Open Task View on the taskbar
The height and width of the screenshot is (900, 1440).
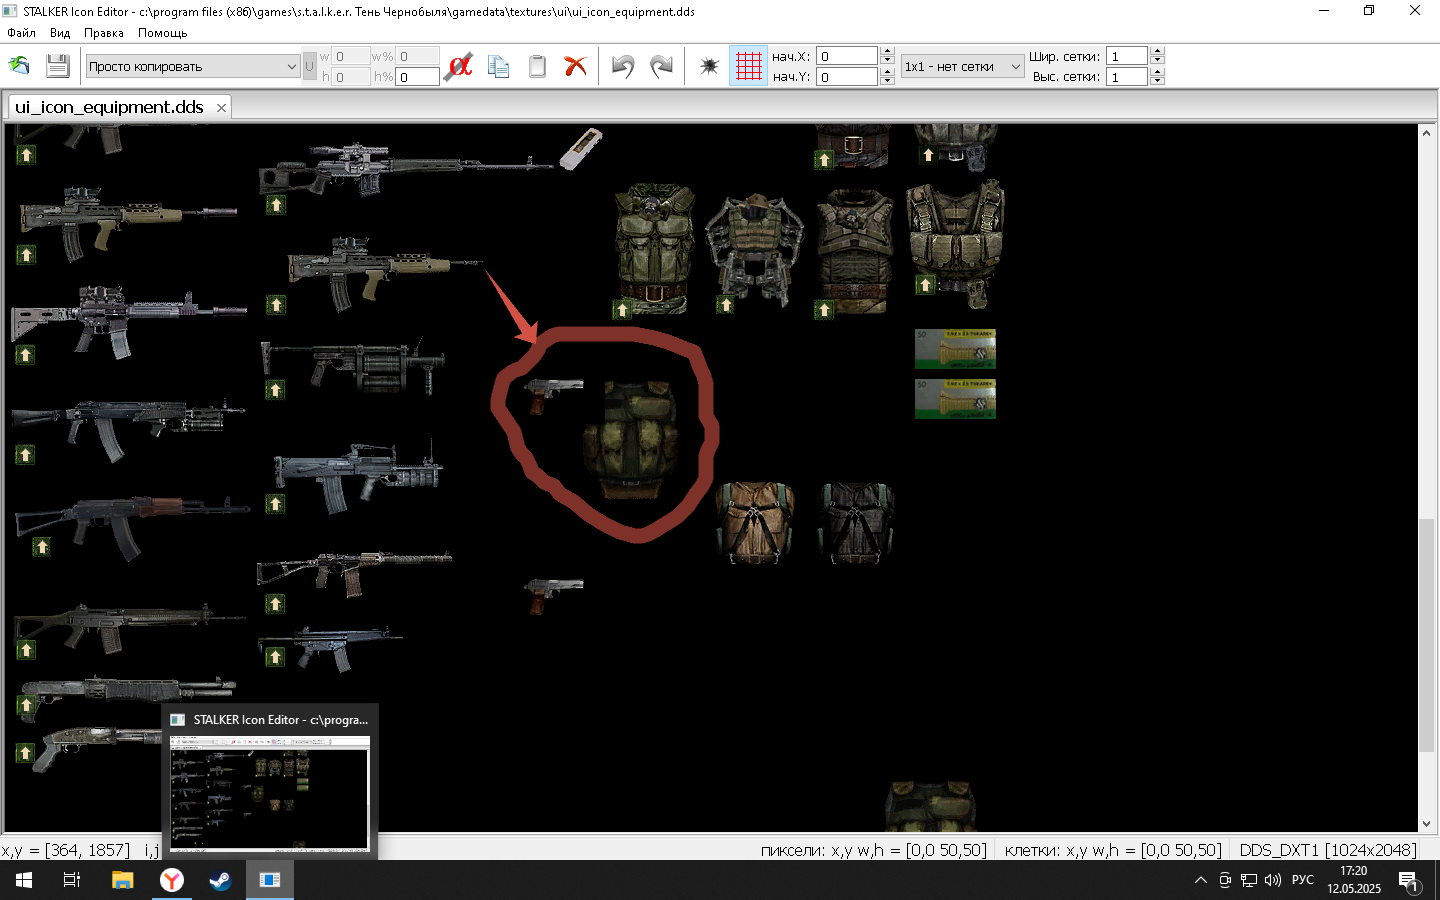click(72, 880)
